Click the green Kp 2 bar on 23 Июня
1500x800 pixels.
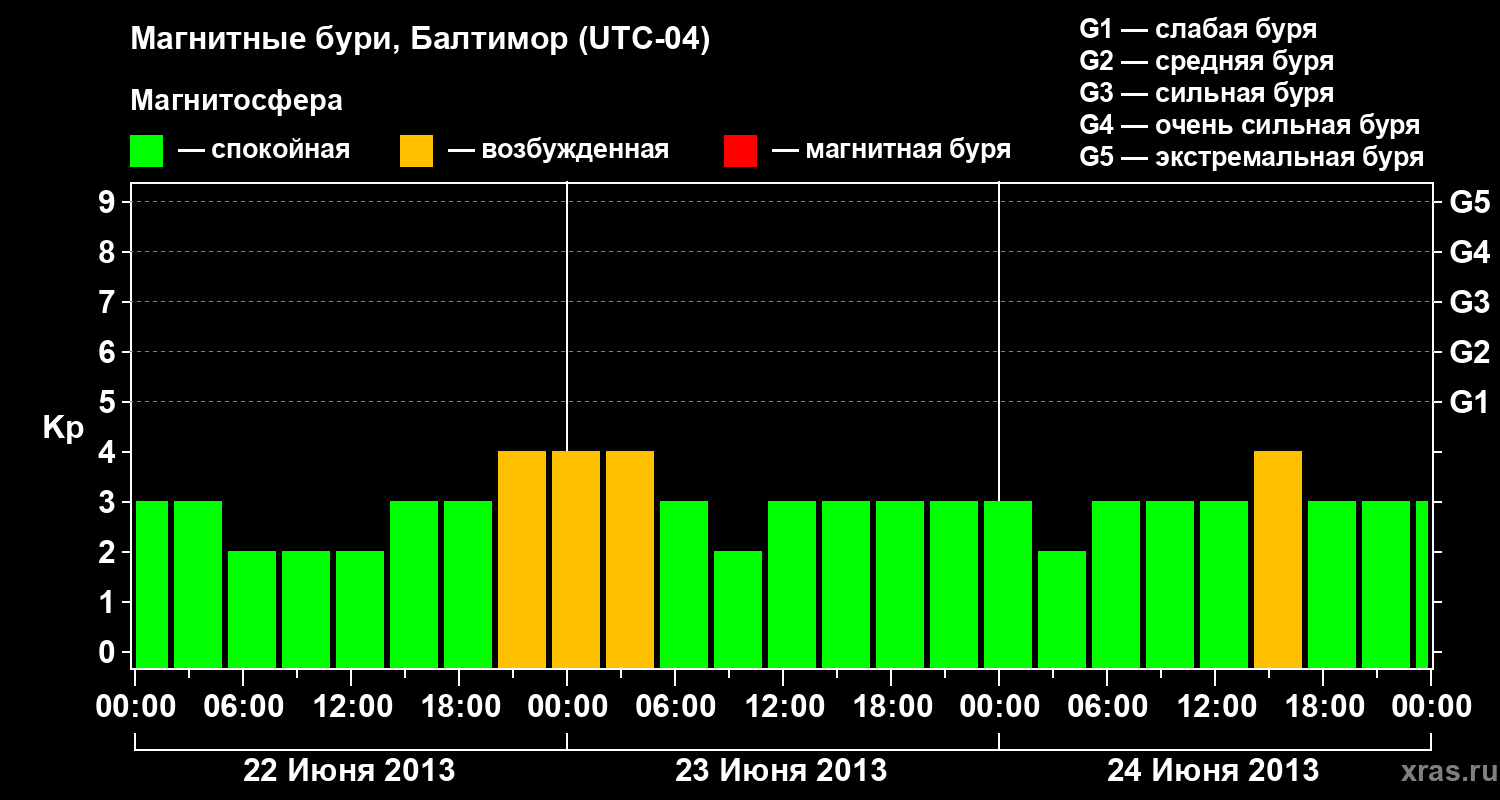coord(738,610)
